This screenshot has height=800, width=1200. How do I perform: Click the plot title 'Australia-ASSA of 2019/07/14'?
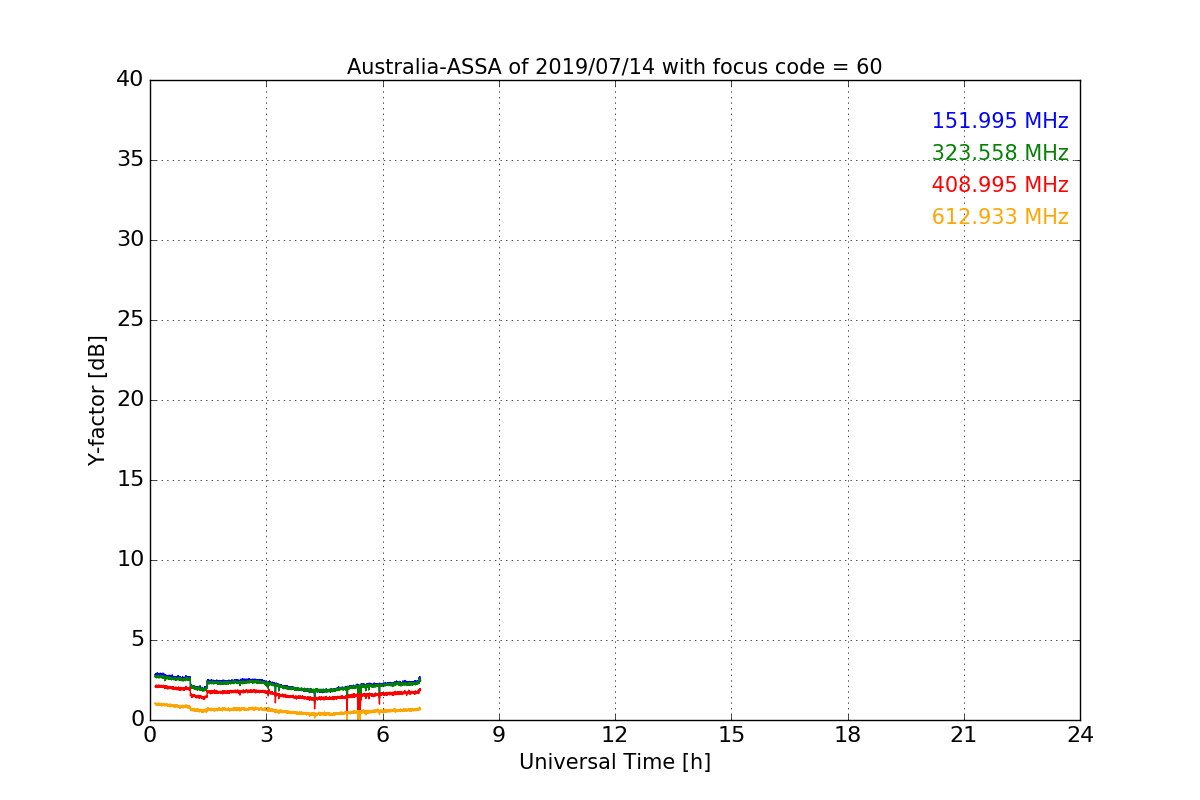[503, 67]
